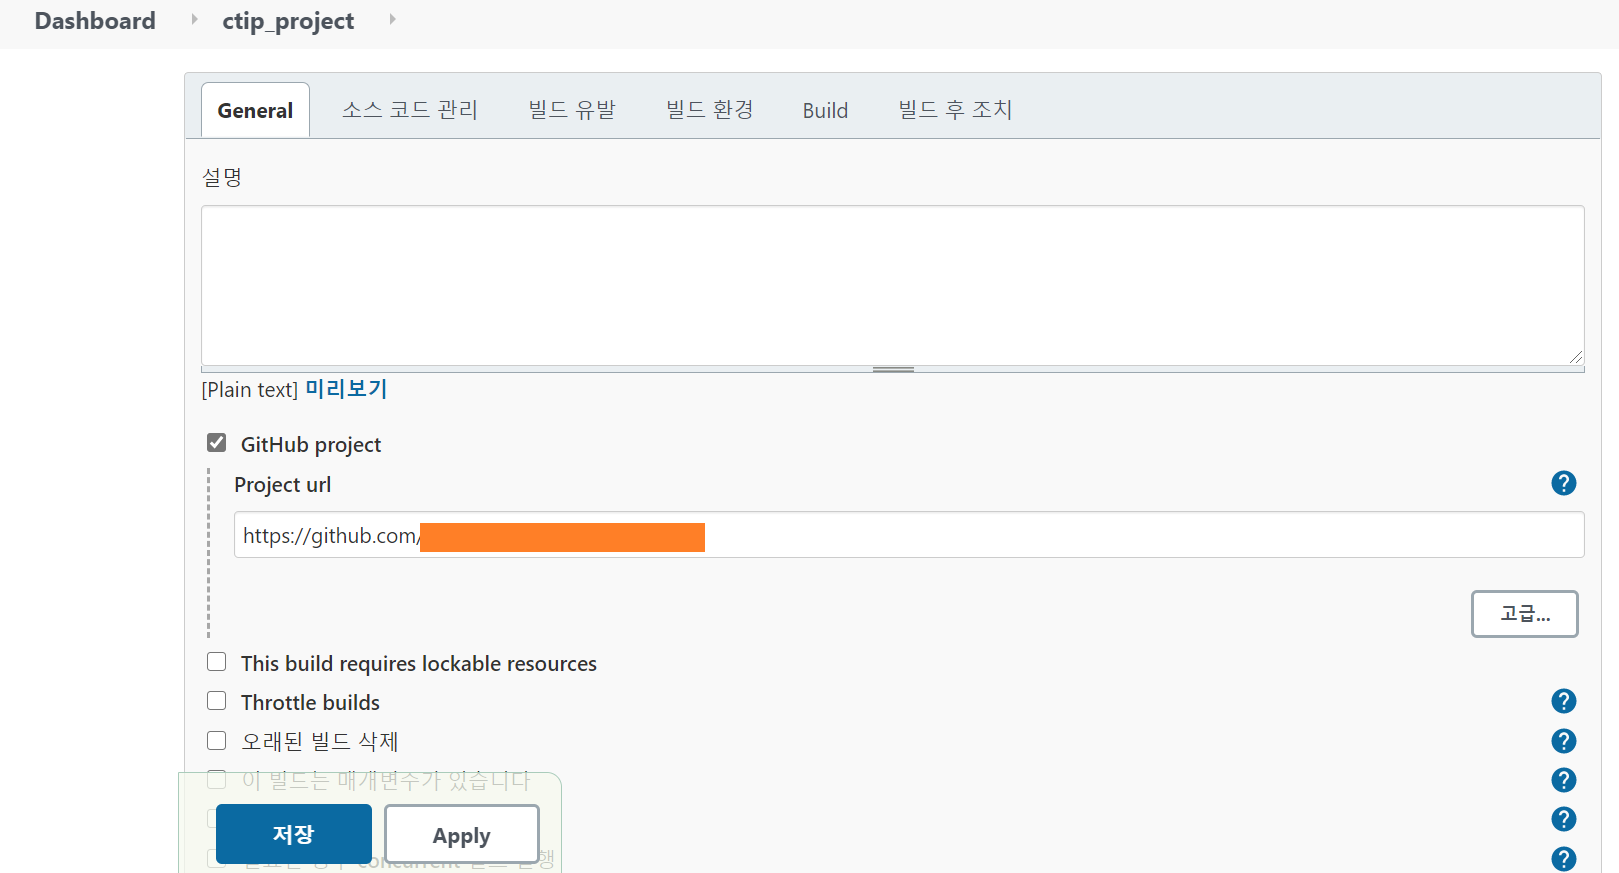The image size is (1619, 873).
Task: Focus the Project url input field
Action: (909, 535)
